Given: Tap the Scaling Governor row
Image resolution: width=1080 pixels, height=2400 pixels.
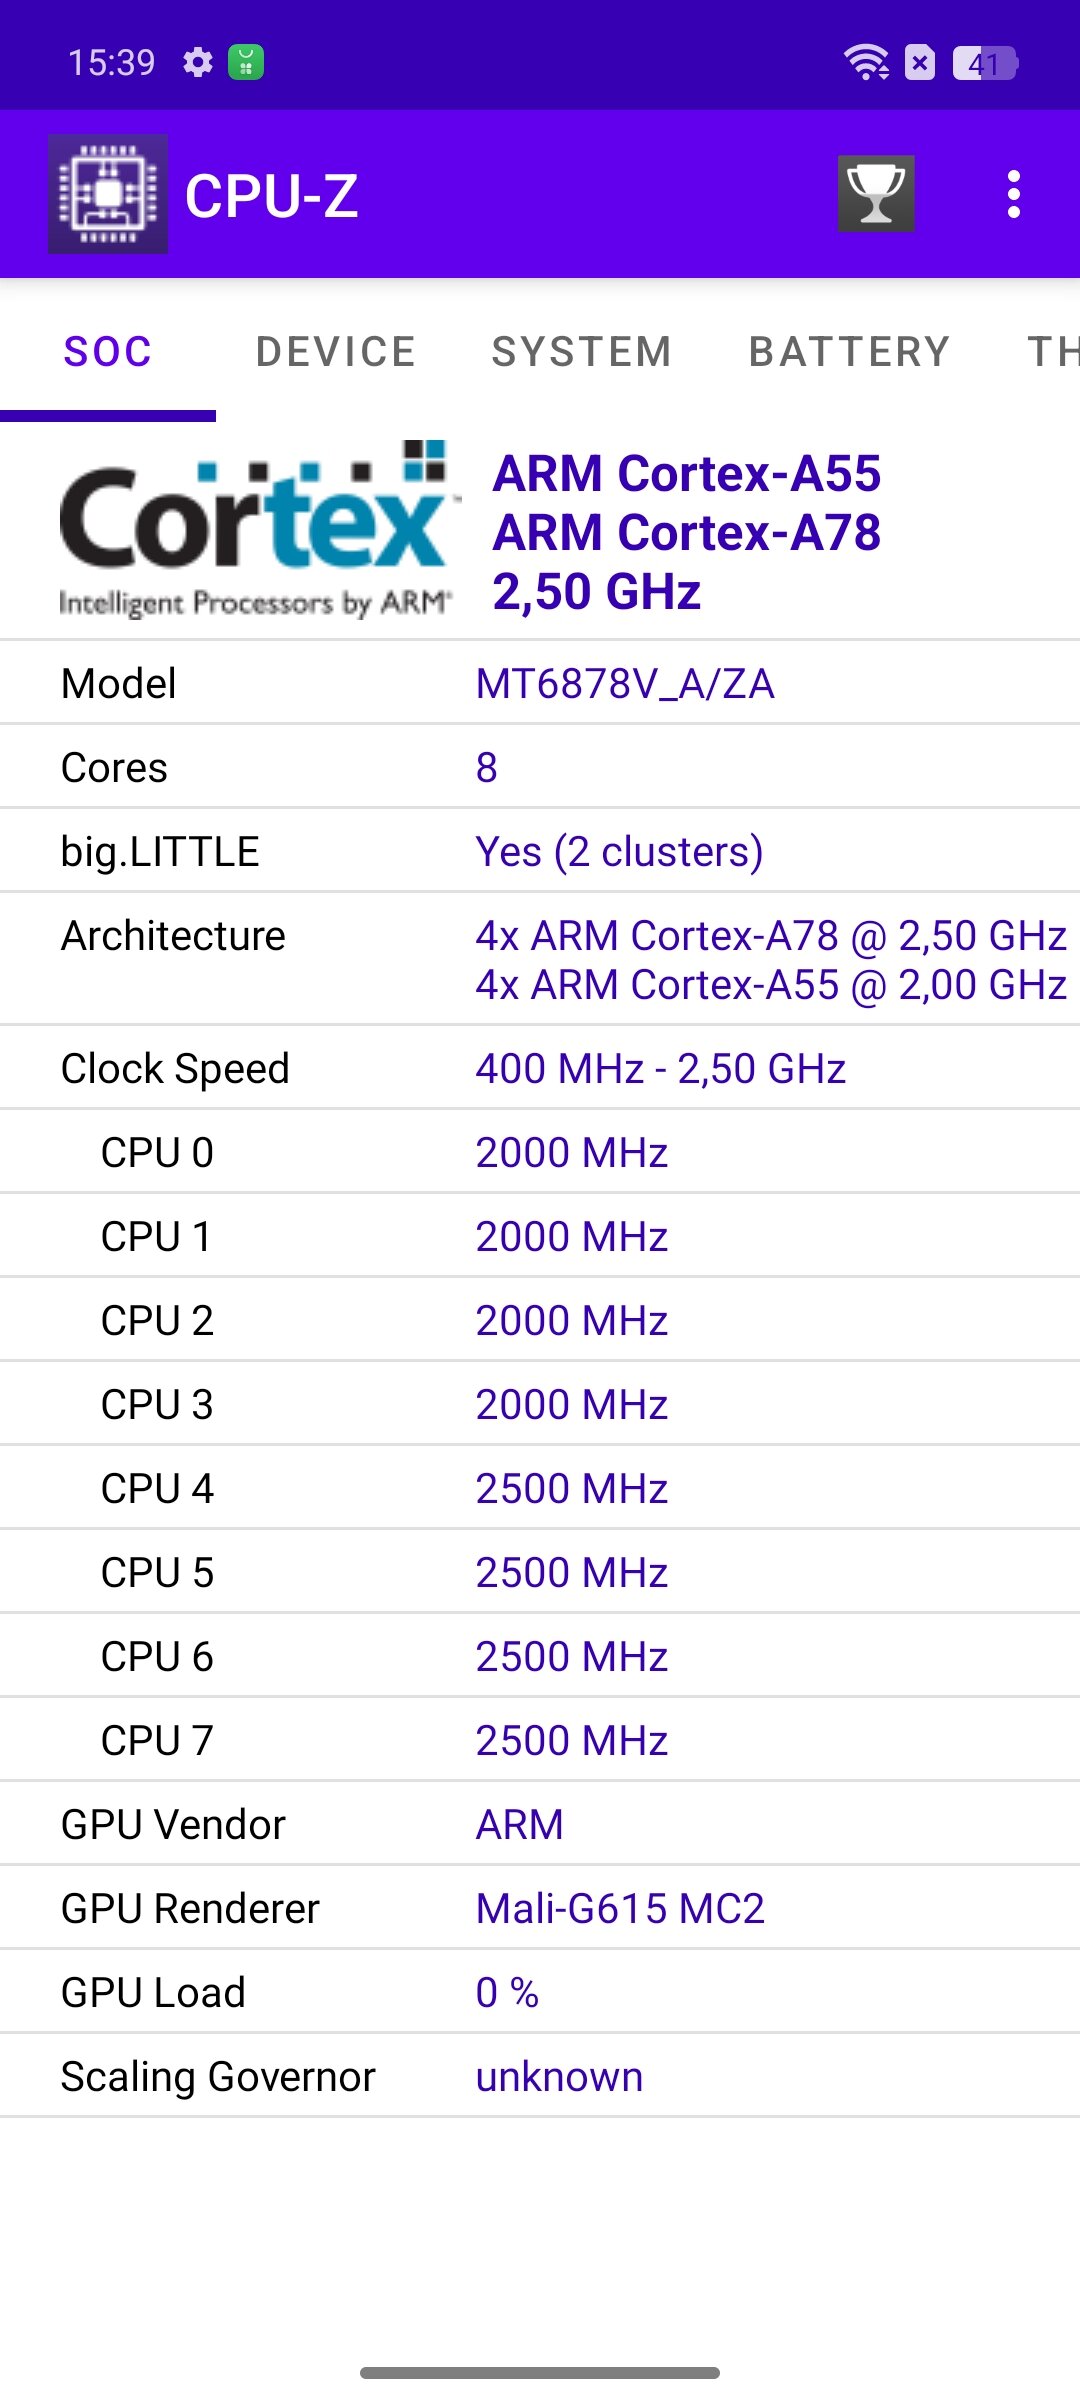Looking at the screenshot, I should pyautogui.click(x=540, y=2076).
